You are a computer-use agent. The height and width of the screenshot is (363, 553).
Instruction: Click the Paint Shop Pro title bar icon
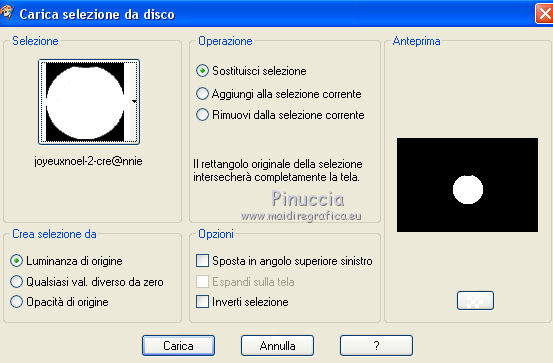click(x=6, y=12)
